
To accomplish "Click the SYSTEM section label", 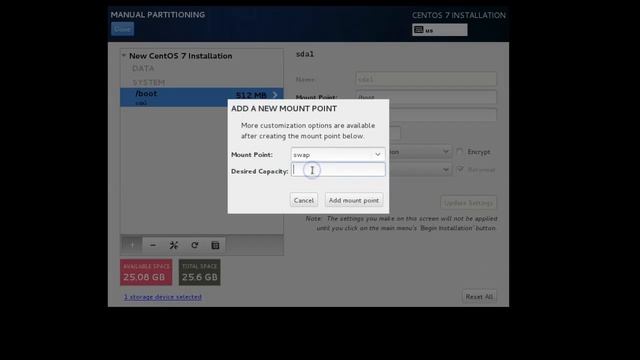I will coord(149,82).
